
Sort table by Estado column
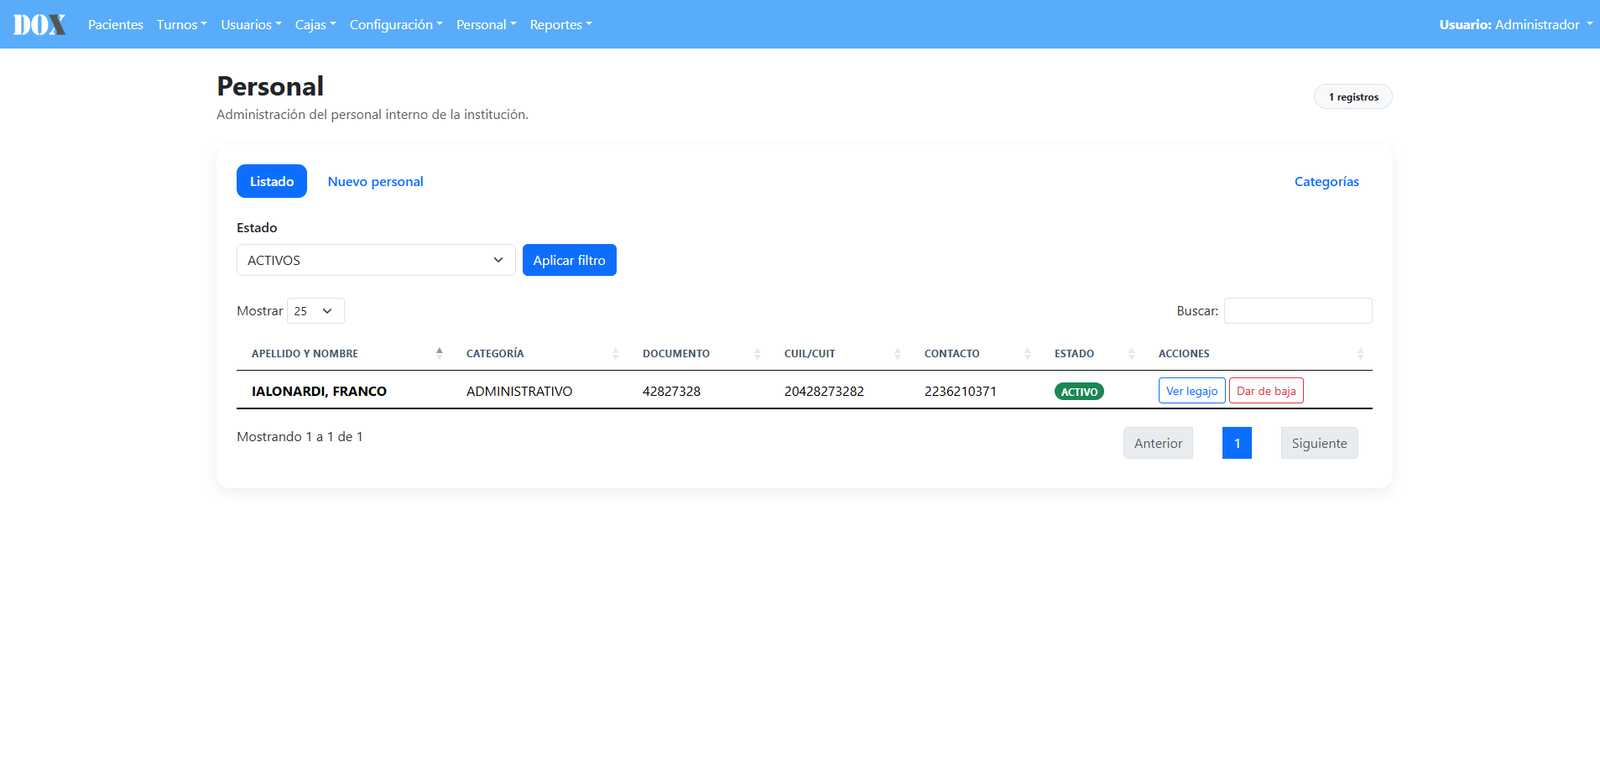1093,353
